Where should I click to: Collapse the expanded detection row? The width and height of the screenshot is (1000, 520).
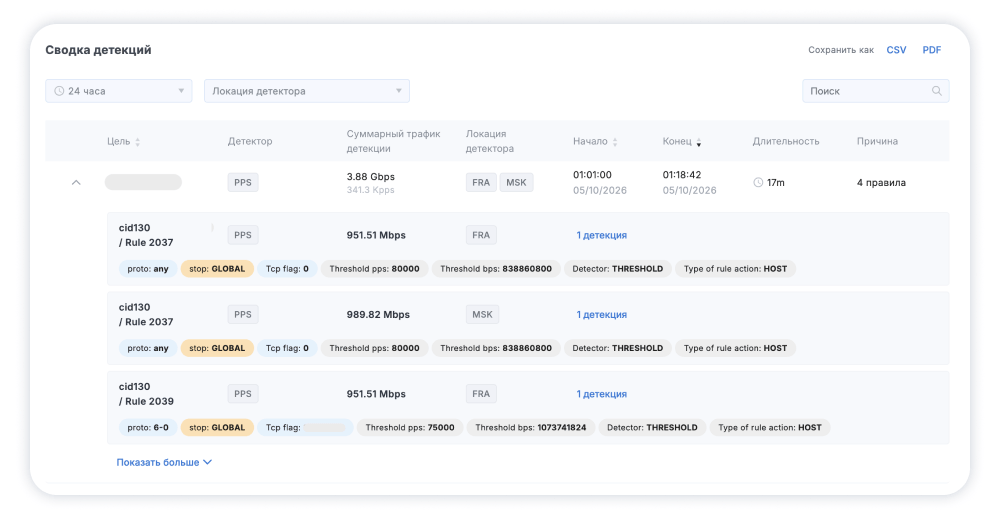click(76, 182)
